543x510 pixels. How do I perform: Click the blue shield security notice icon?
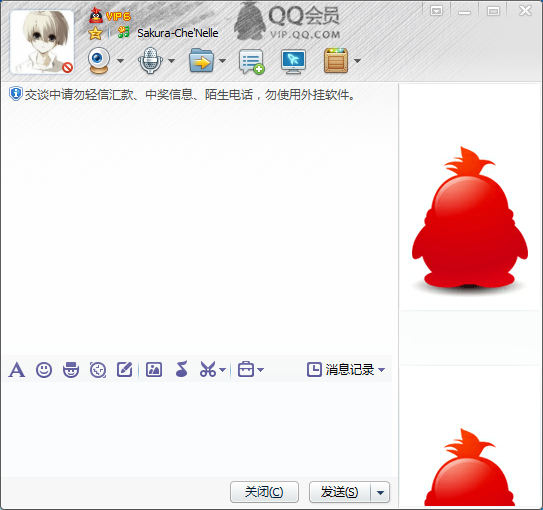(16, 94)
